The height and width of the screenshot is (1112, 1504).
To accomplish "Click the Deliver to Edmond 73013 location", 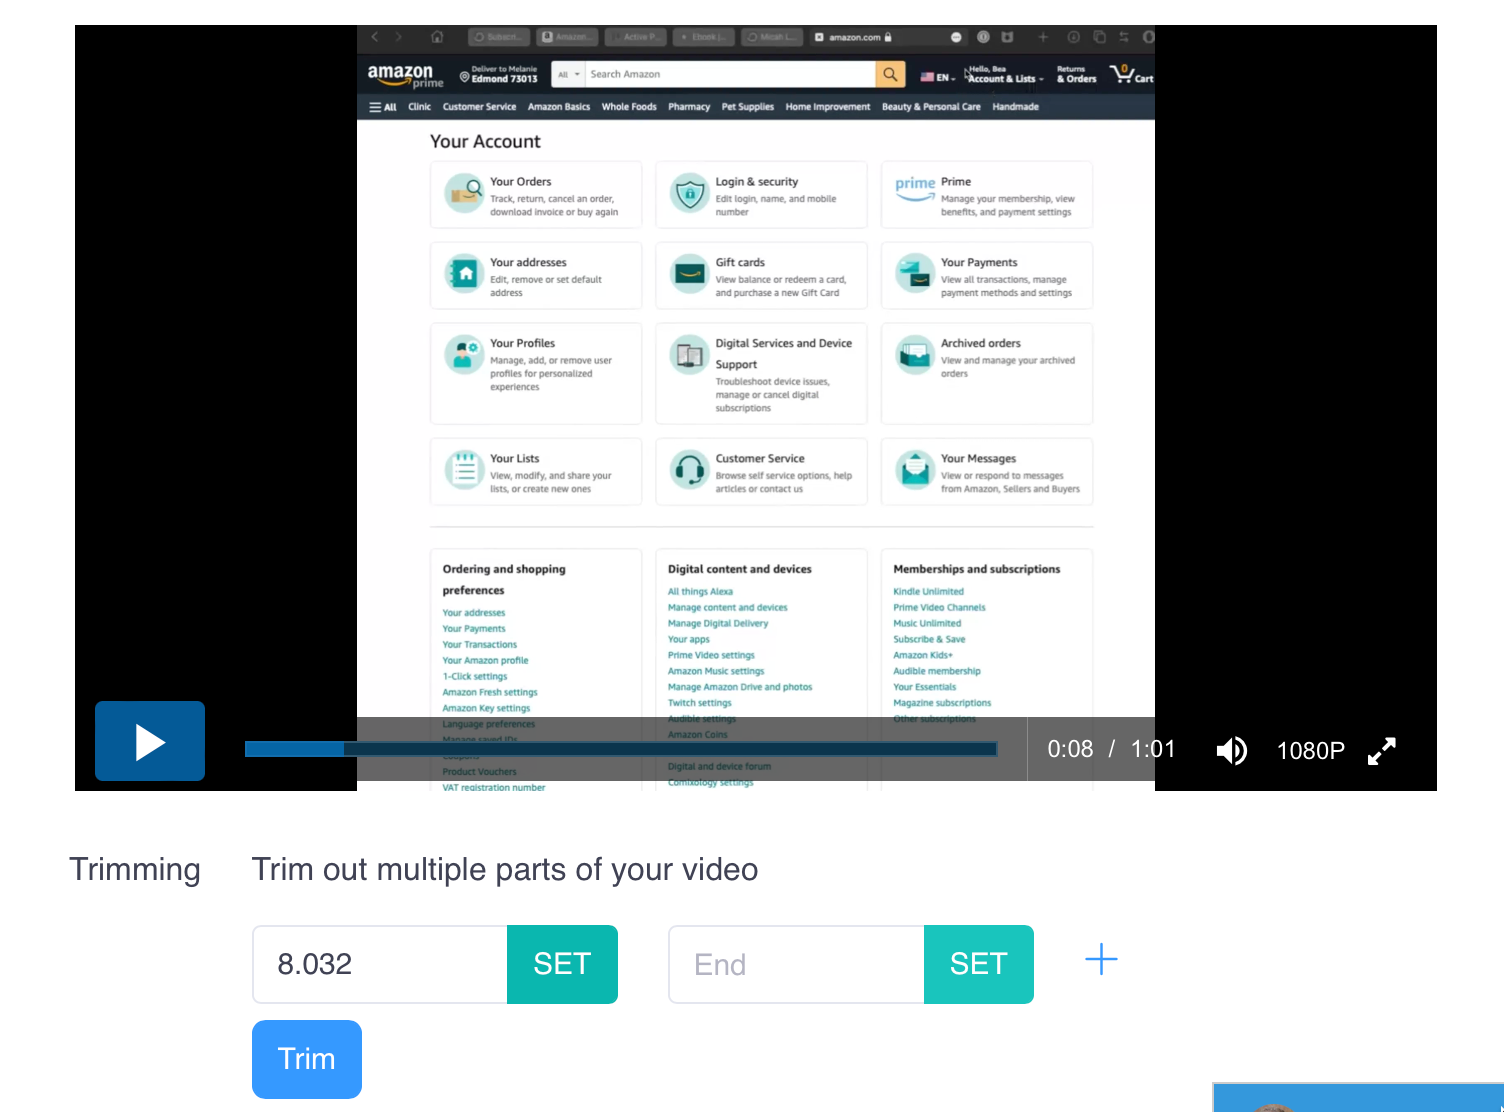I will coord(499,75).
